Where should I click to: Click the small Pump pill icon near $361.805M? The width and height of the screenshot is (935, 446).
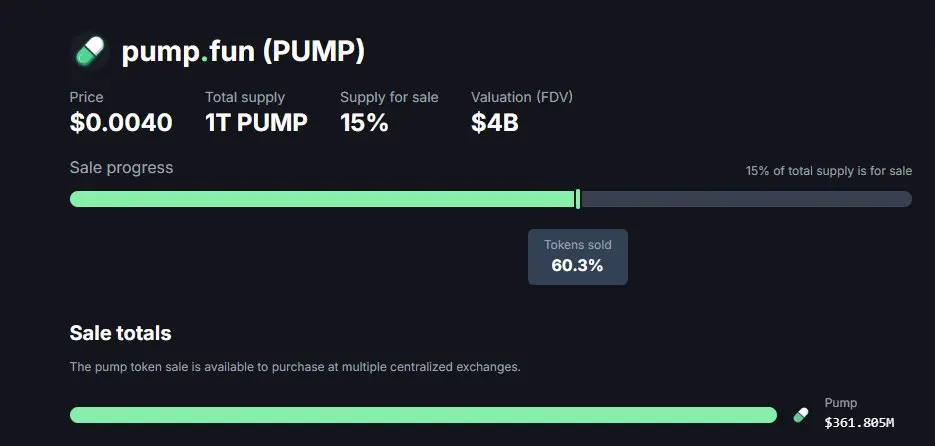(x=801, y=415)
